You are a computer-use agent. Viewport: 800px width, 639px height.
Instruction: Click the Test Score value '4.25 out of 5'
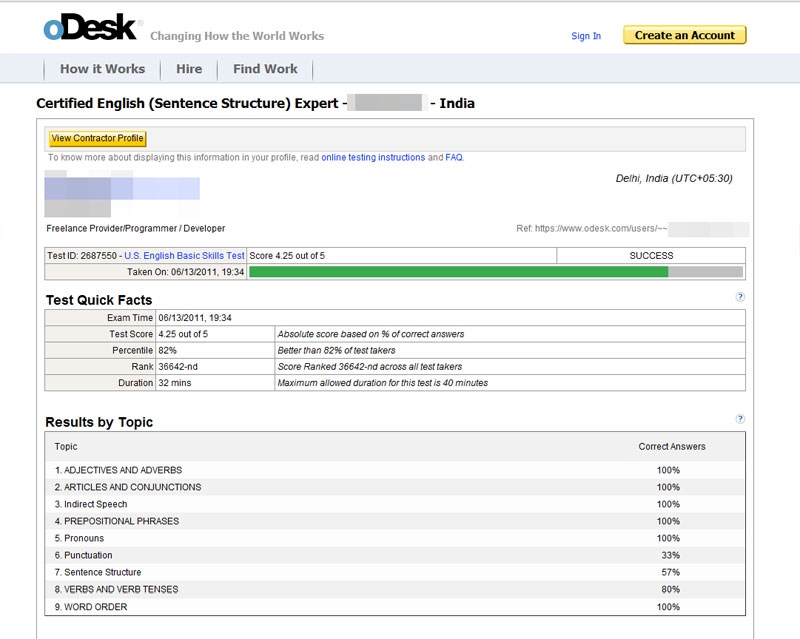[x=183, y=334]
